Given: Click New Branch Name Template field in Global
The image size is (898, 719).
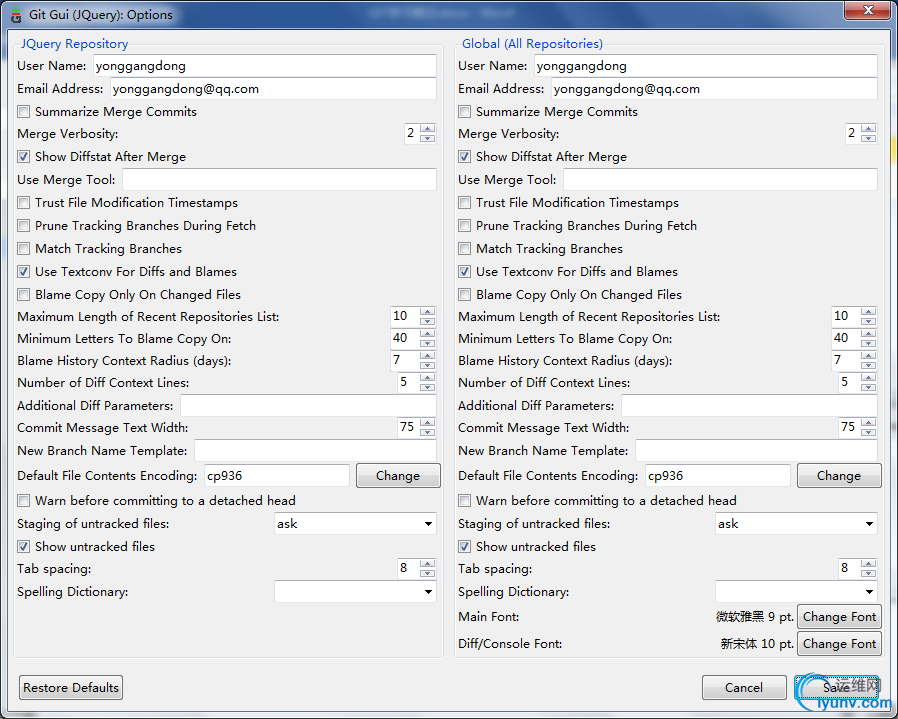Looking at the screenshot, I should click(756, 451).
